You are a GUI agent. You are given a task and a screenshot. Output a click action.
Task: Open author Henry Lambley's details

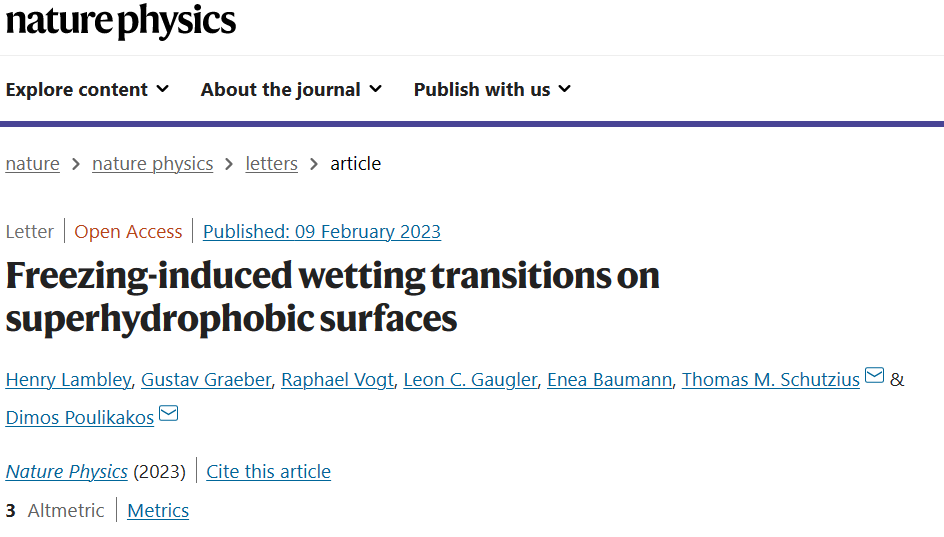pyautogui.click(x=68, y=380)
